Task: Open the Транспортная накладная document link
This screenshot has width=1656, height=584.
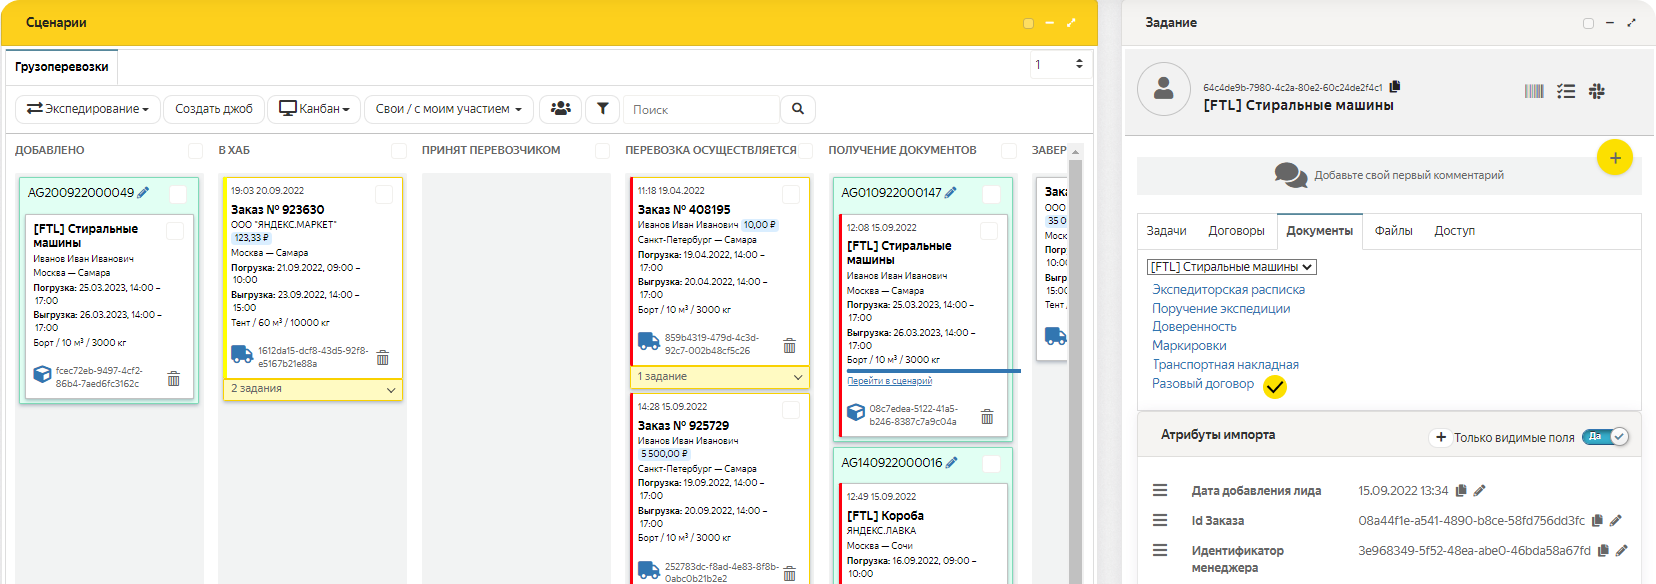Action: (1225, 365)
